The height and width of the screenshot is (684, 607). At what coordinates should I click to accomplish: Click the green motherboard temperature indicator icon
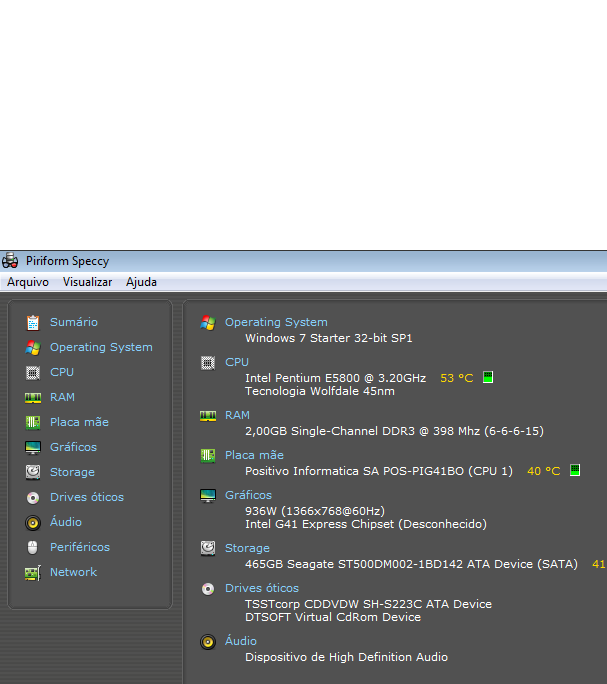point(575,470)
